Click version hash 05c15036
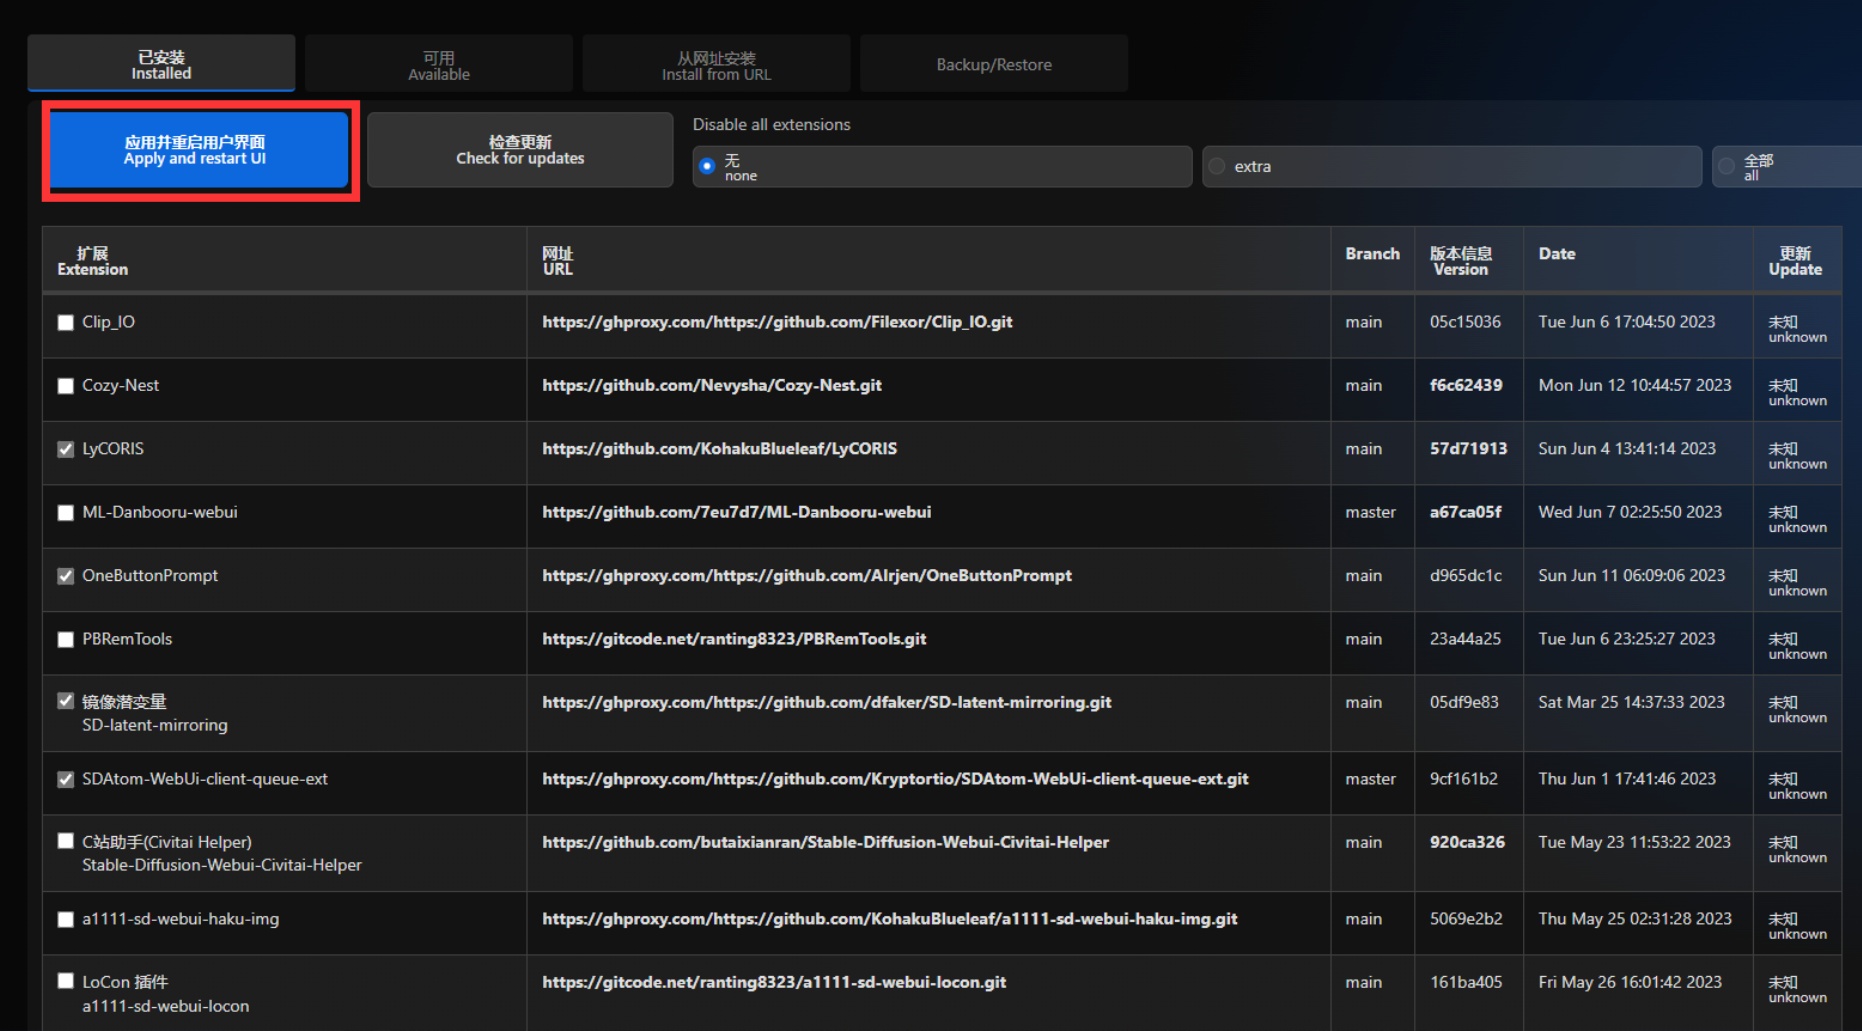 [x=1465, y=322]
